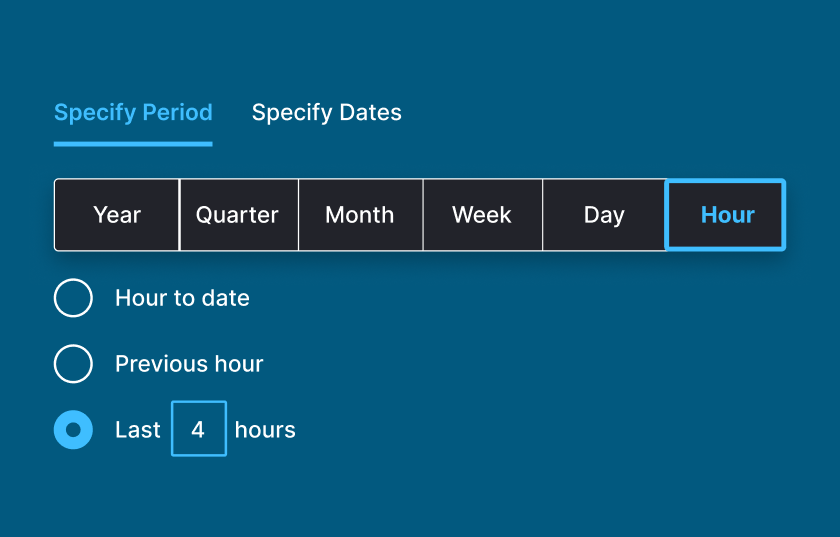The image size is (840, 537).
Task: Switch to the Specify Period tab
Action: tap(133, 113)
